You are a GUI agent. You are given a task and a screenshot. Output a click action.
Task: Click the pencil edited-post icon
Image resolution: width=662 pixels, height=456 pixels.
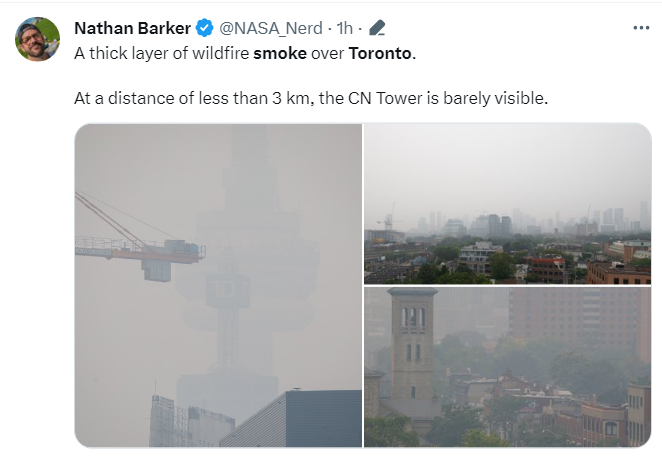pos(377,28)
